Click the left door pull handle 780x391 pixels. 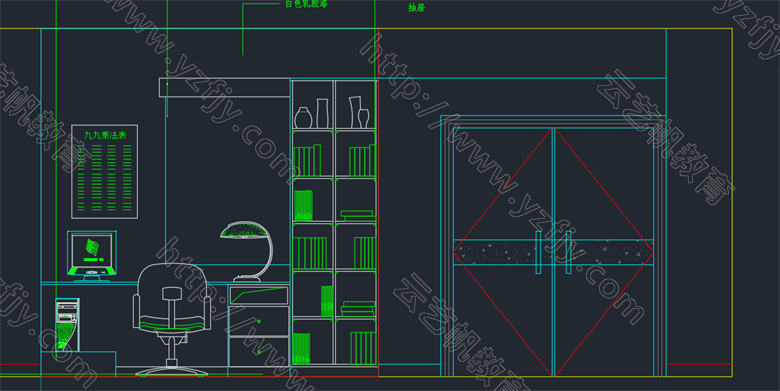pos(538,252)
